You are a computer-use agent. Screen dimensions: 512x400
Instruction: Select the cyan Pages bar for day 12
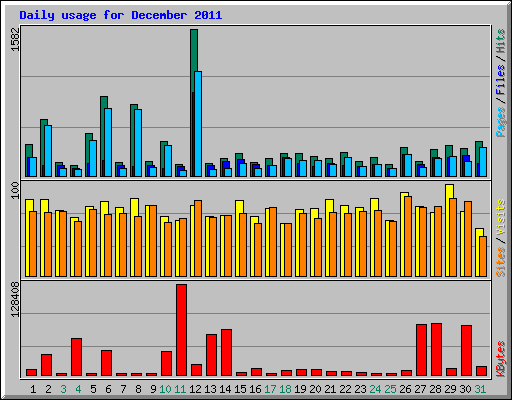(x=198, y=124)
